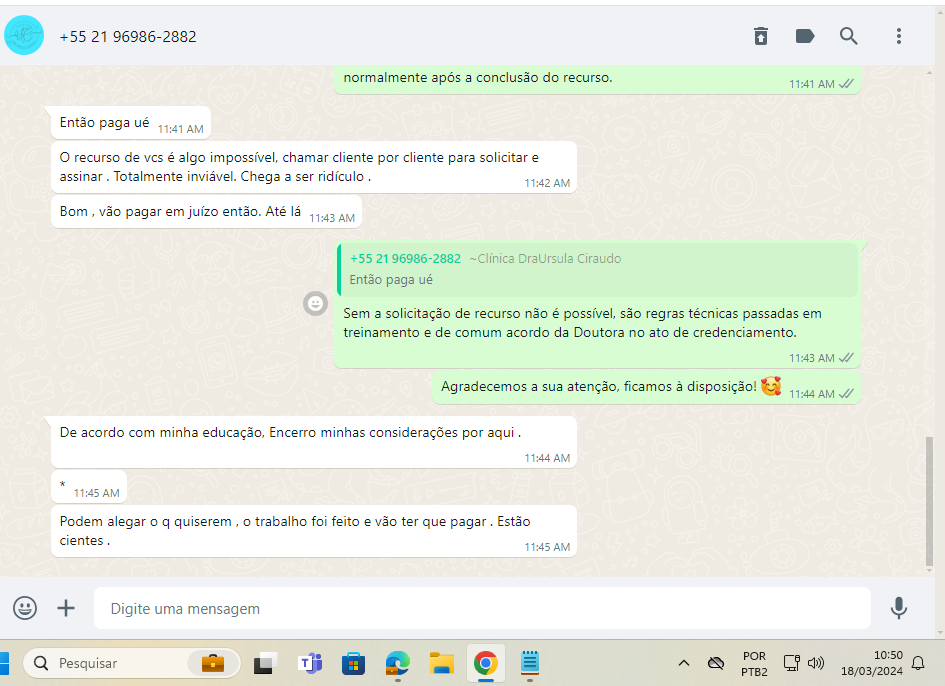Click the quoted sender number +55 21 96986-2882
This screenshot has height=686, width=945.
[x=405, y=259]
